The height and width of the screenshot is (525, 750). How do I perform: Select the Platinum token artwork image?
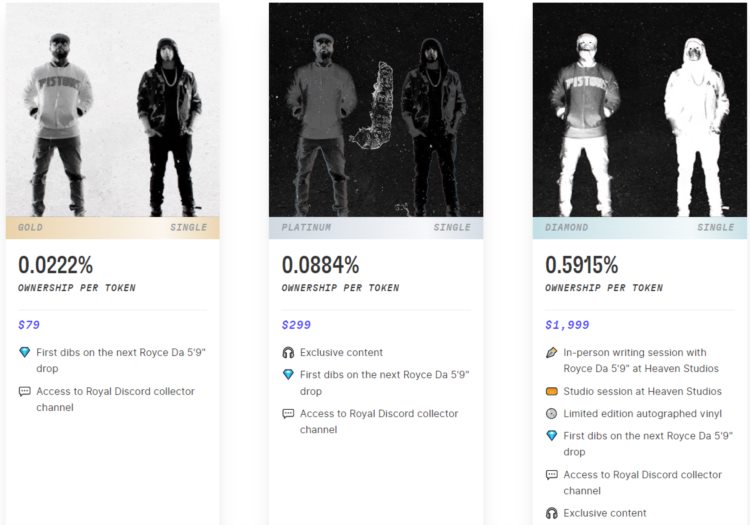pos(376,110)
